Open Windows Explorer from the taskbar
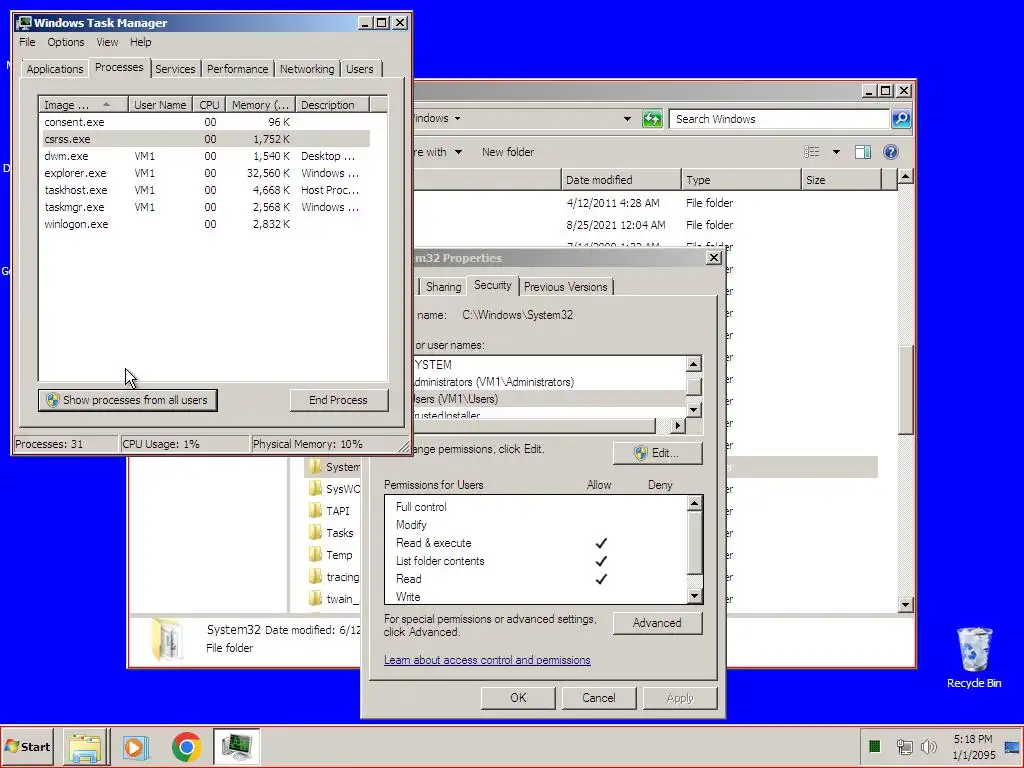 pyautogui.click(x=86, y=747)
